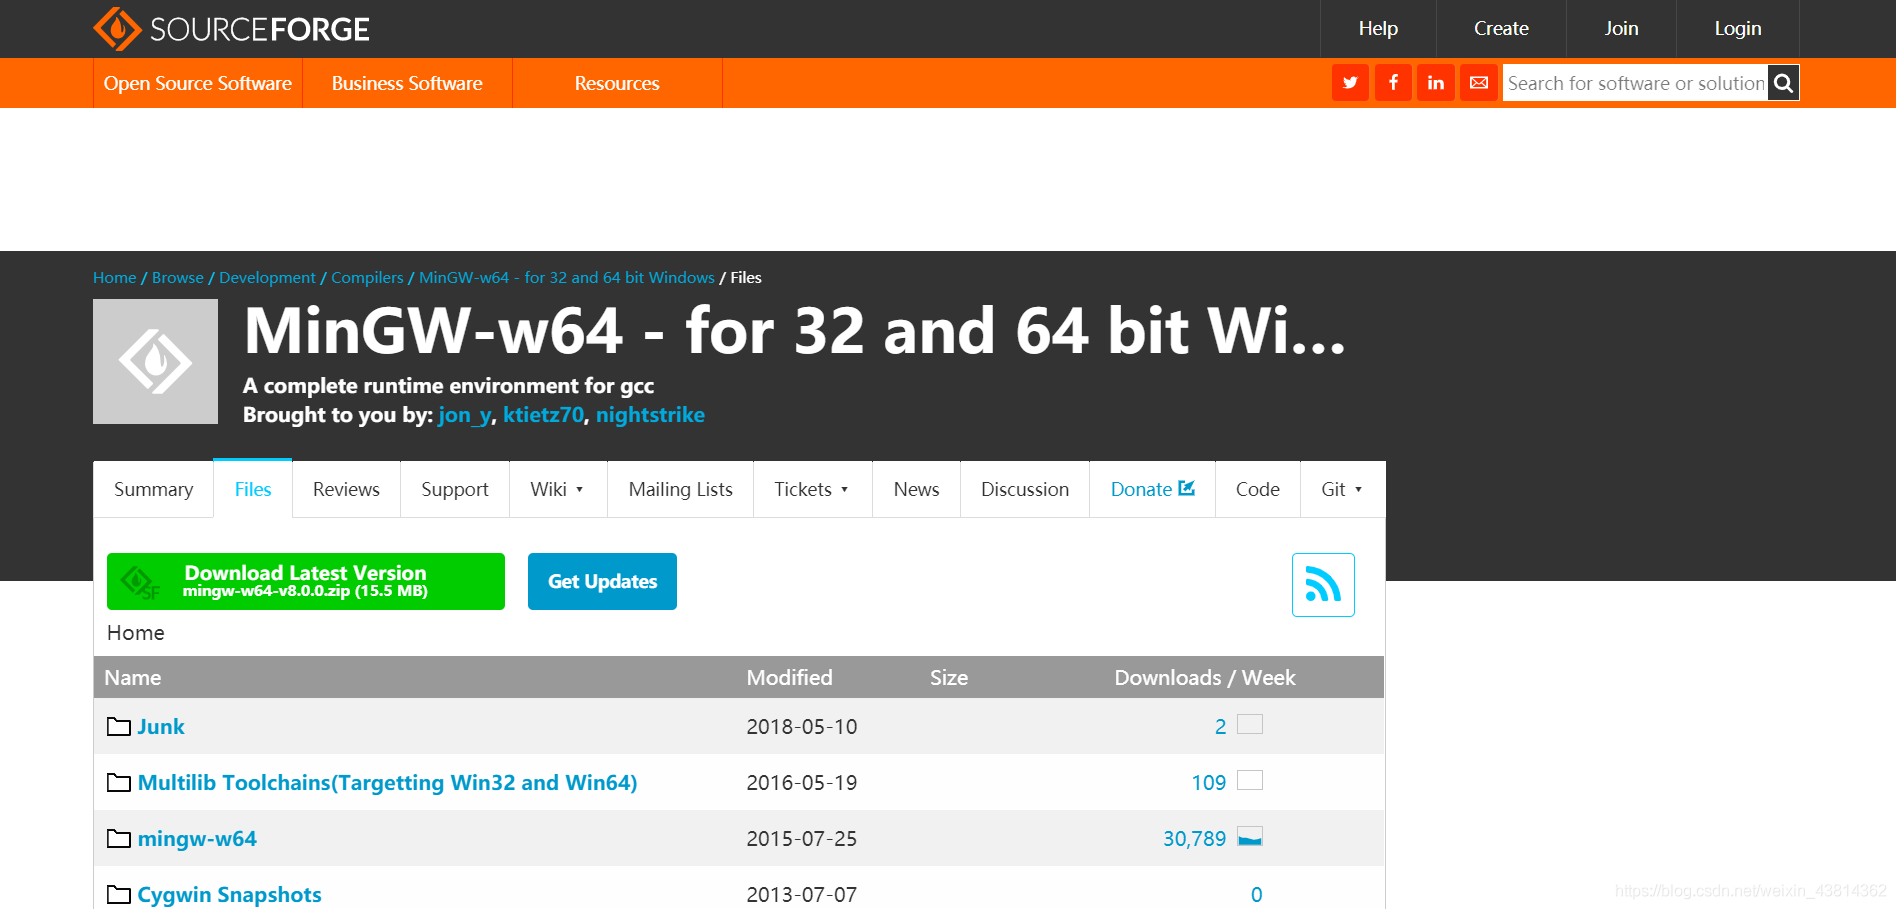1896x909 pixels.
Task: Click the email share icon
Action: point(1479,83)
